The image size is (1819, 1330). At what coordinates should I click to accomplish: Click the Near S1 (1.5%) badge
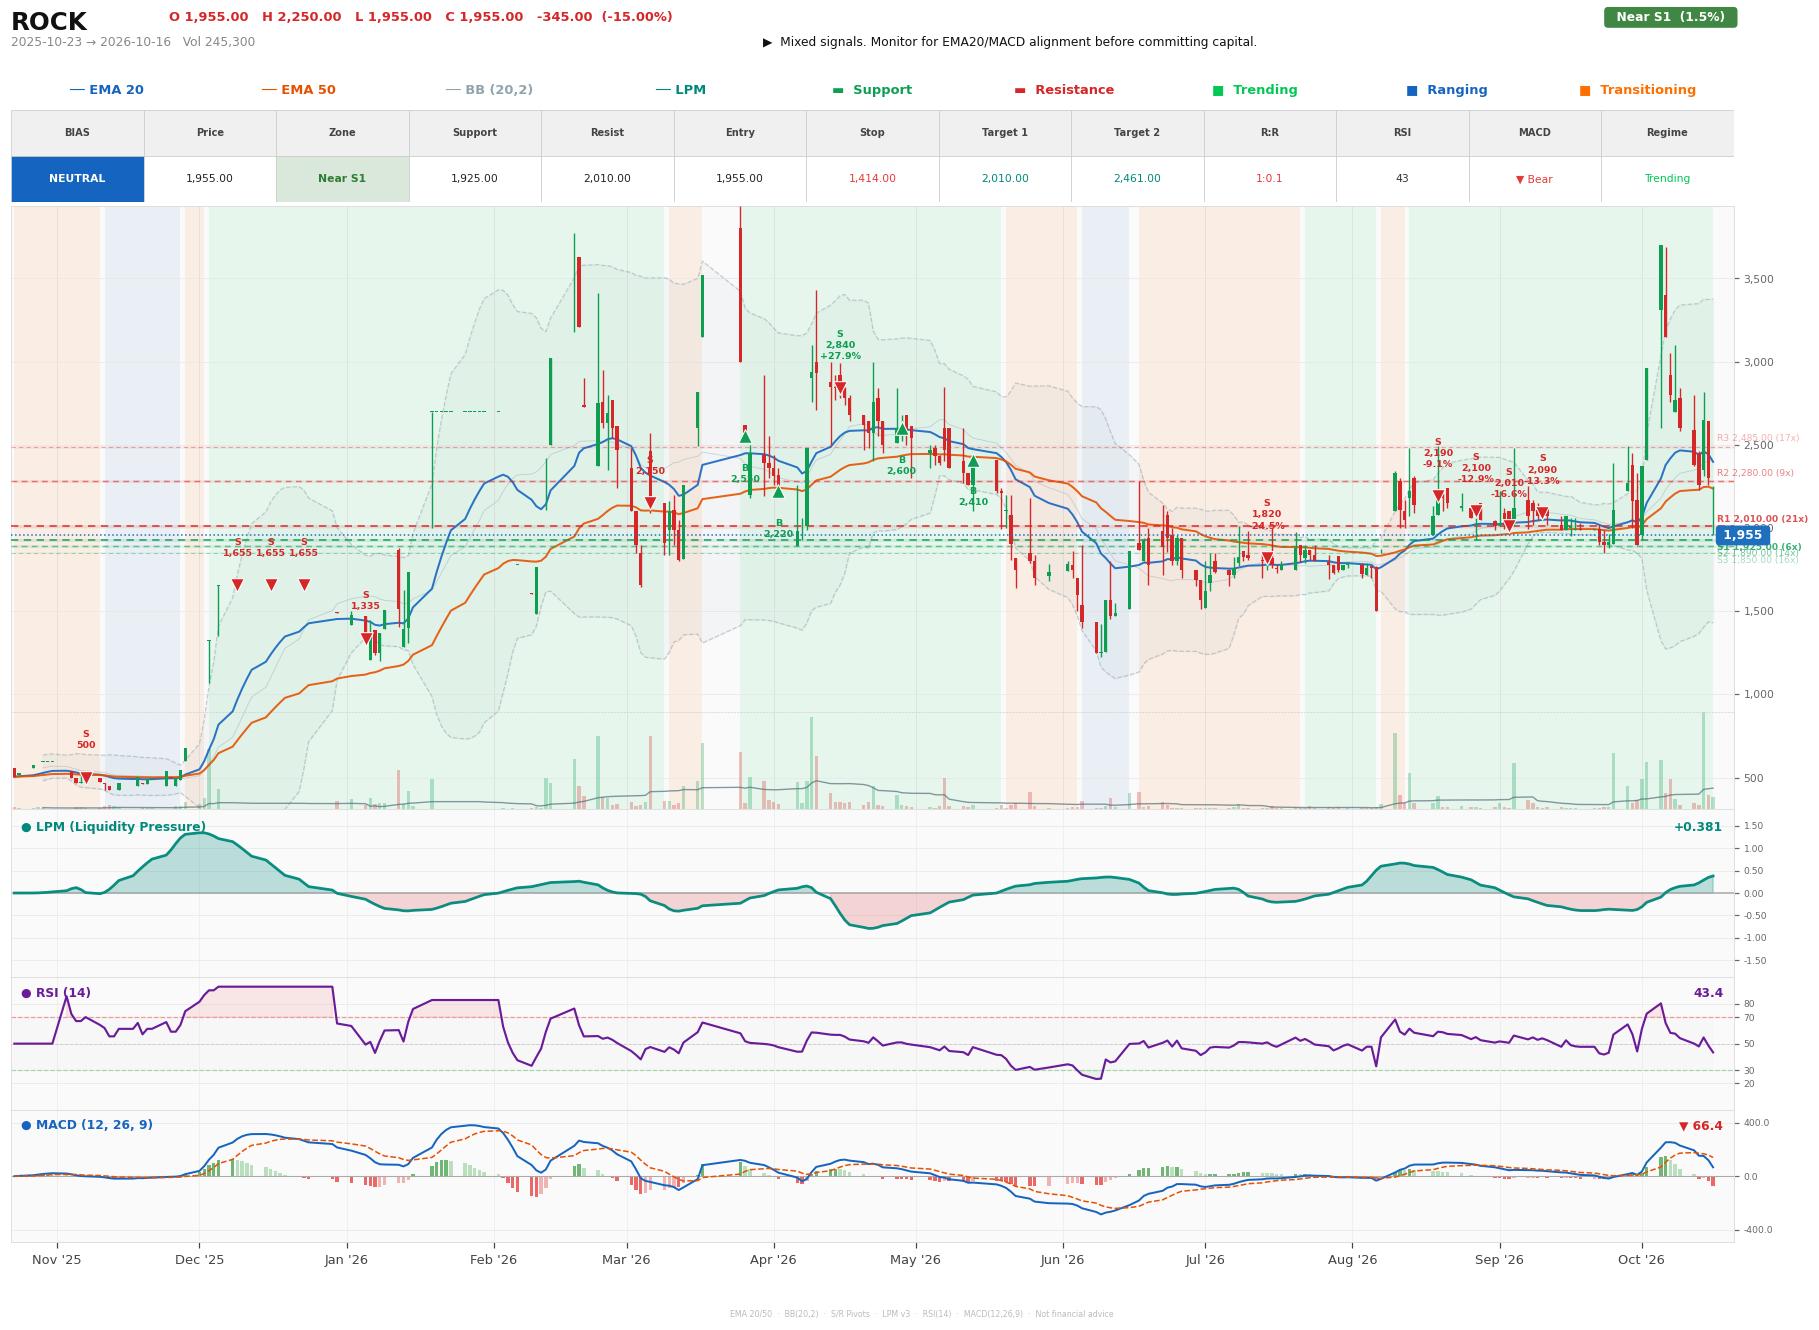tap(1670, 17)
